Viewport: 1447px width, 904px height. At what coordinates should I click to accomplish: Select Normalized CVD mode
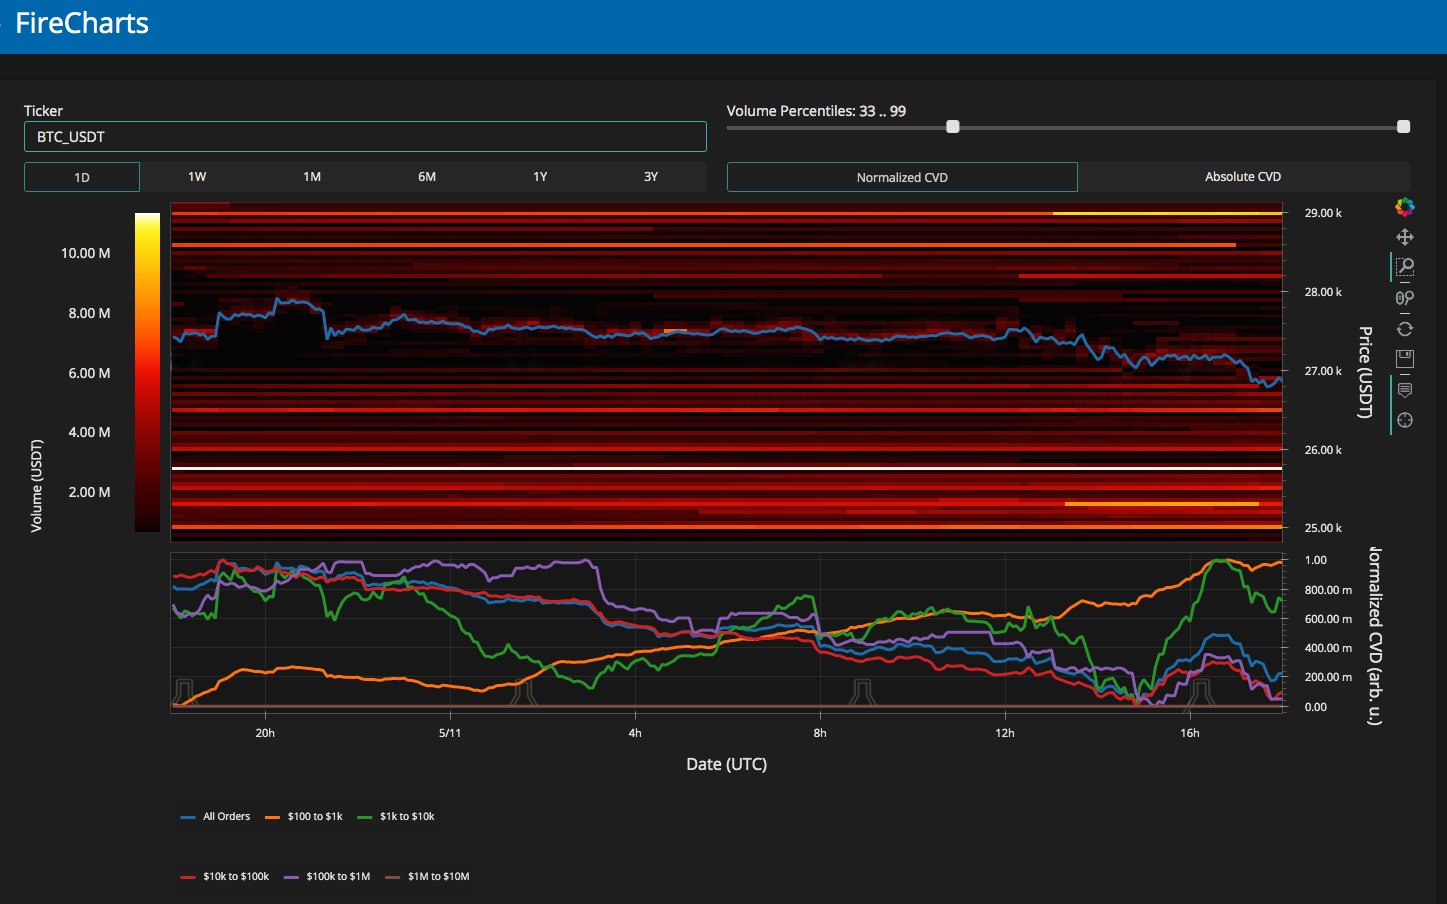coord(901,177)
